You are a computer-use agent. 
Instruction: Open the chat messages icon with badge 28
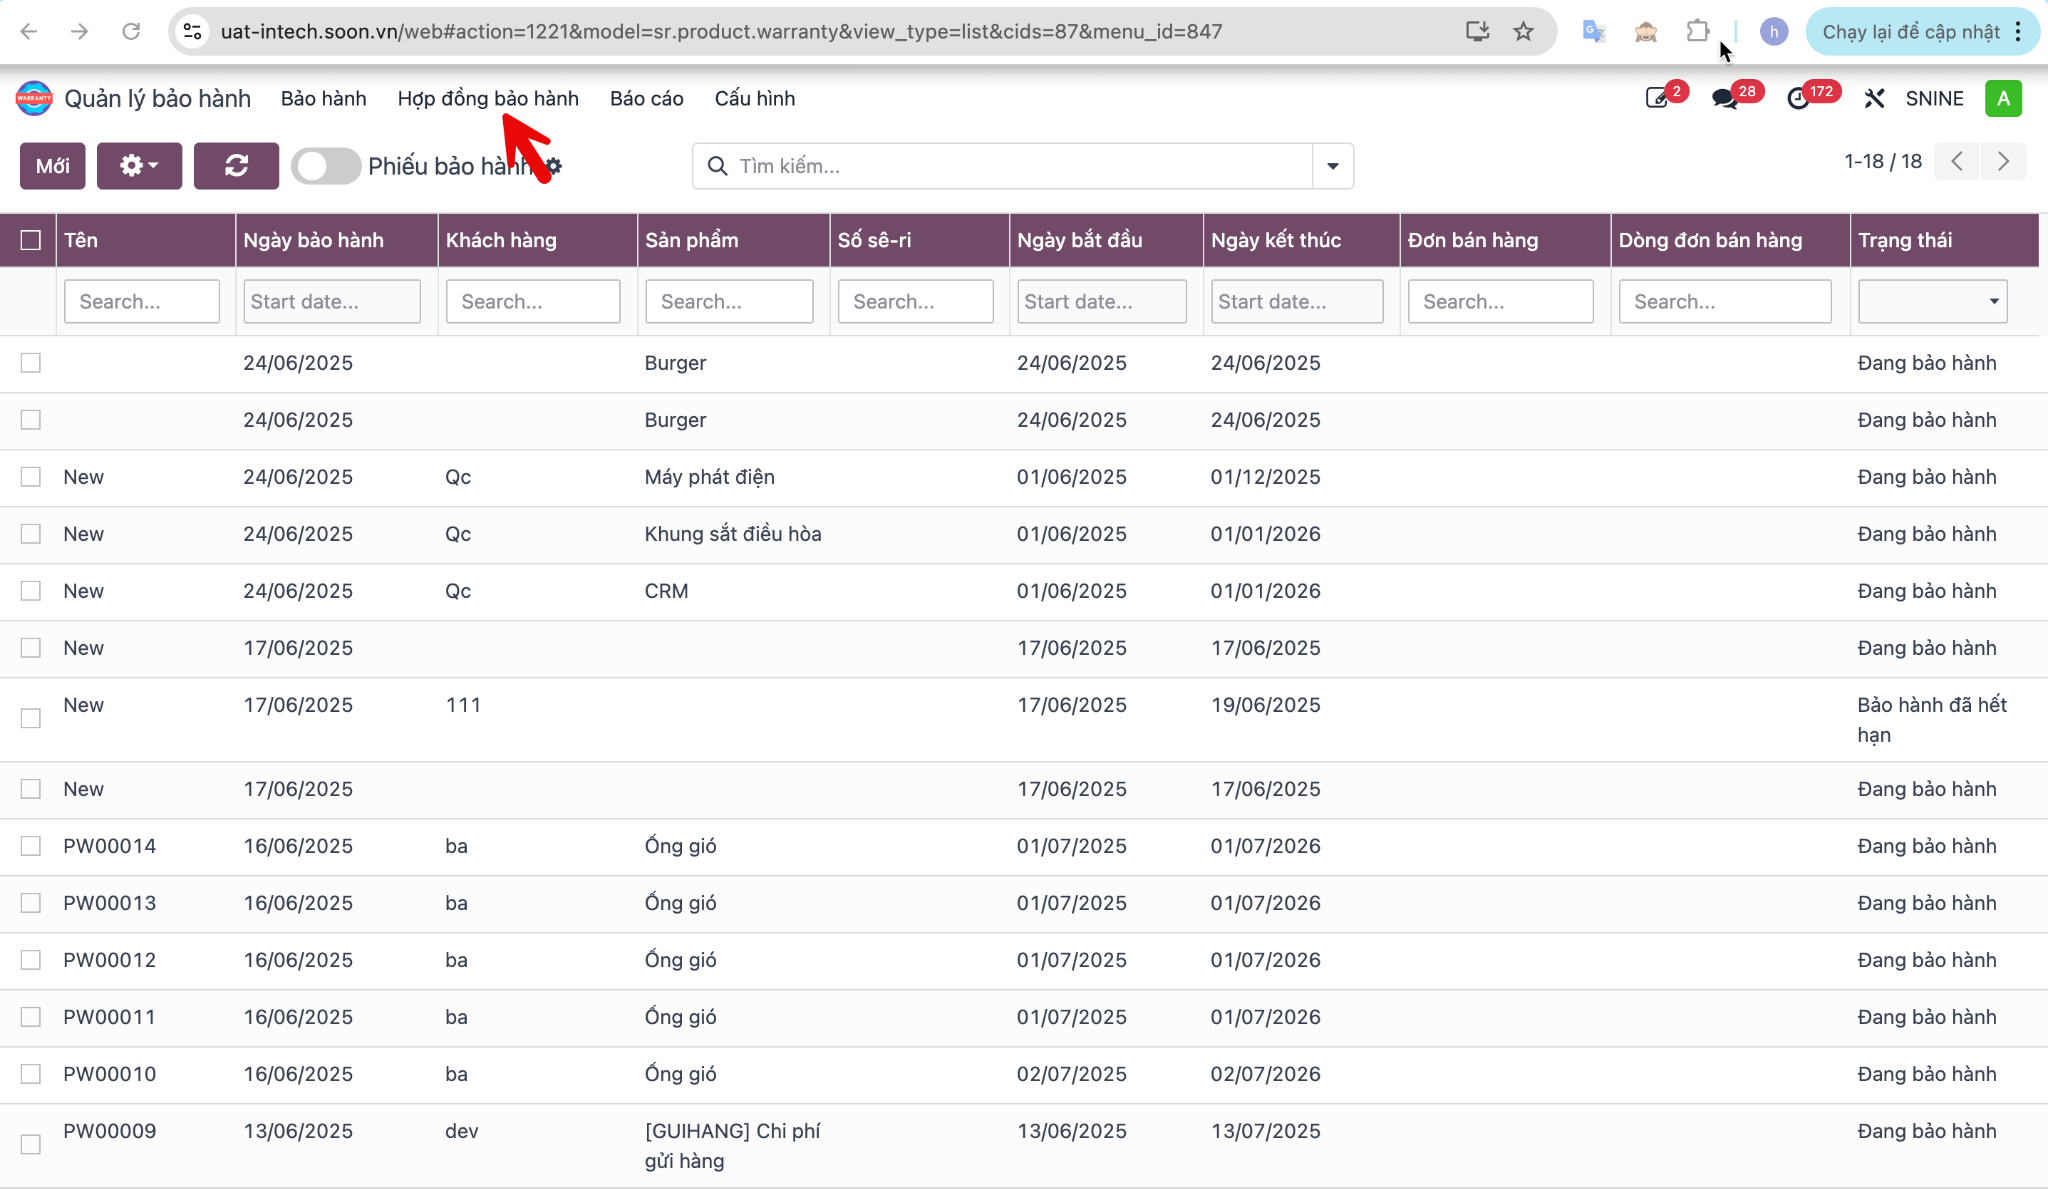[x=1724, y=98]
